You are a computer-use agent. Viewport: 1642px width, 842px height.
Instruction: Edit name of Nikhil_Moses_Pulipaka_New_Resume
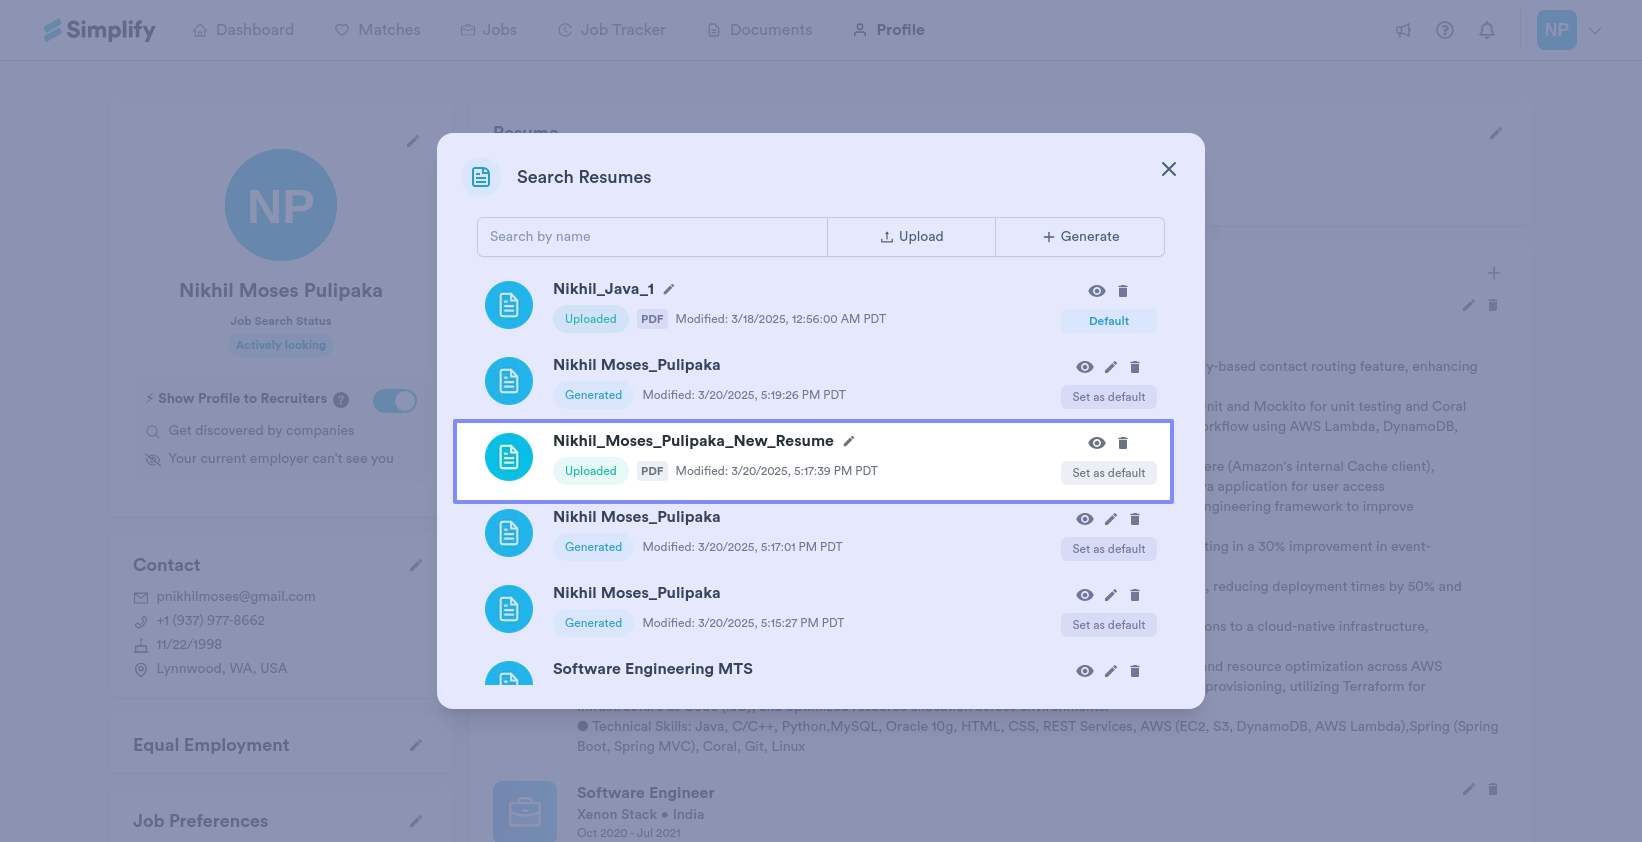pyautogui.click(x=849, y=441)
